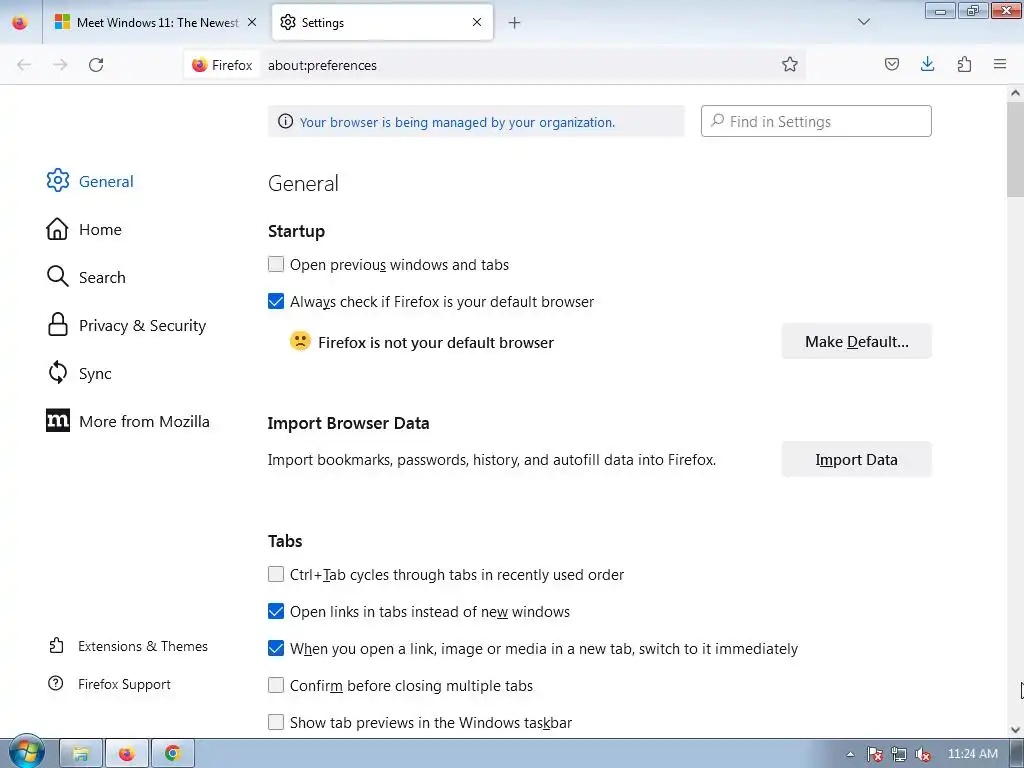Select General category in sidebar
The width and height of the screenshot is (1024, 768).
[x=90, y=181]
